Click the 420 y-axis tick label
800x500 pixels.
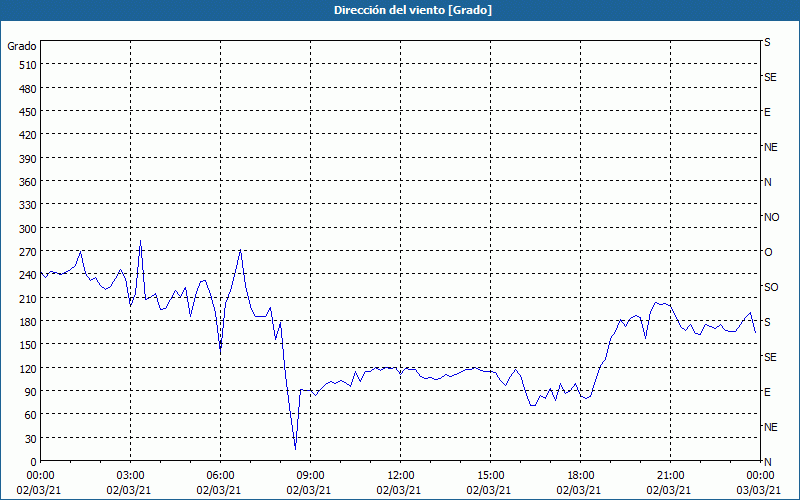tap(28, 135)
